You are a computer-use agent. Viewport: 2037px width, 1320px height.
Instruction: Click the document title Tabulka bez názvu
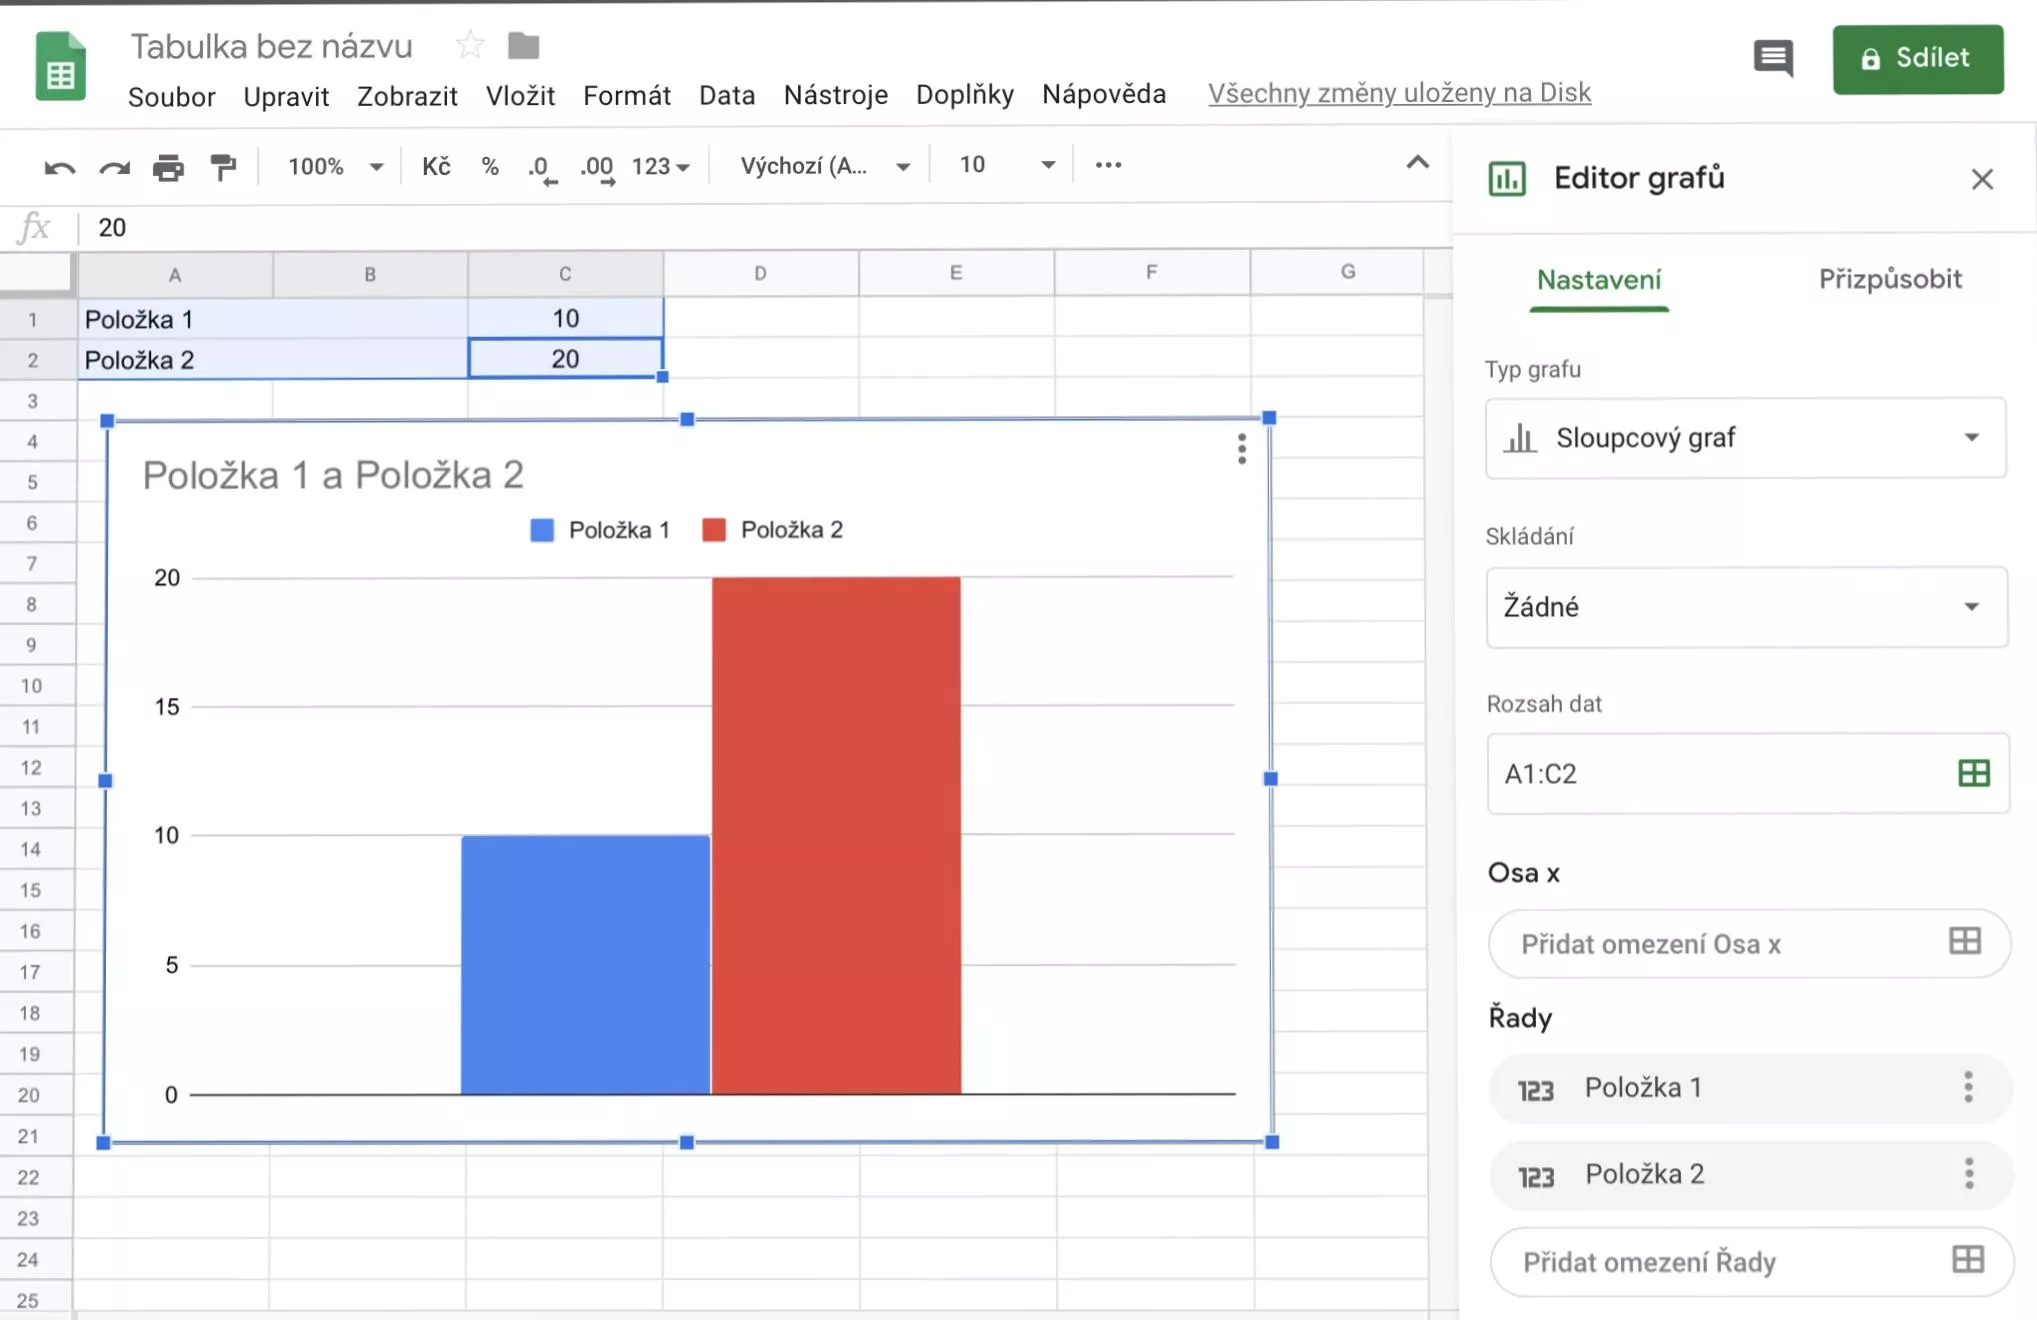(x=271, y=46)
